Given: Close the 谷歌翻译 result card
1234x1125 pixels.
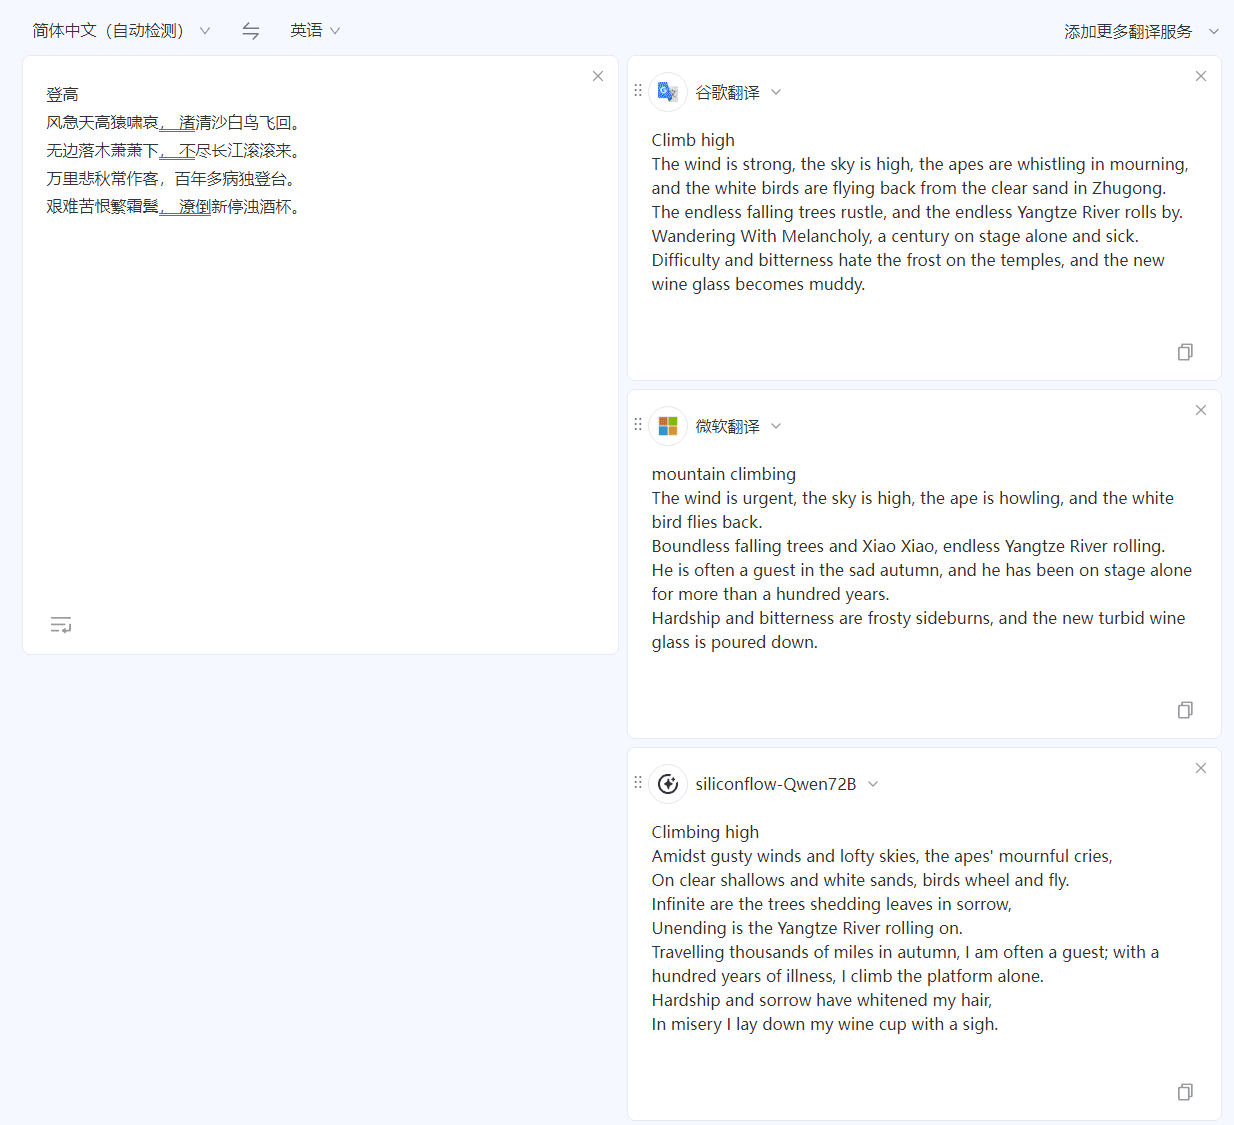Looking at the screenshot, I should pyautogui.click(x=1201, y=76).
